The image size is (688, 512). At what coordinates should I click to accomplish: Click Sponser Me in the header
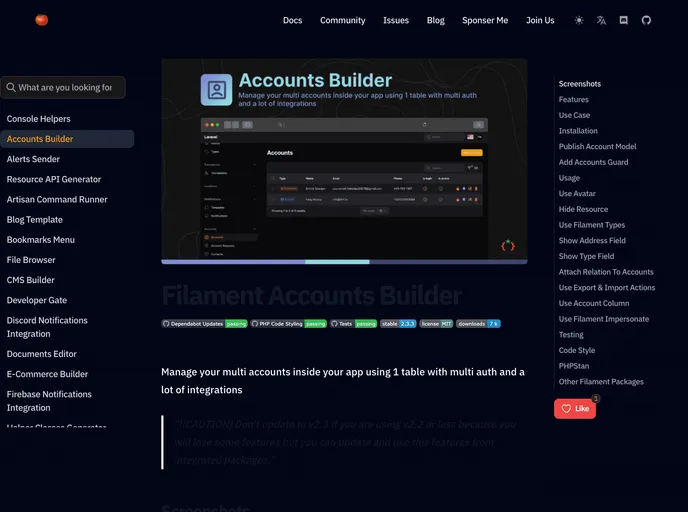pyautogui.click(x=485, y=20)
